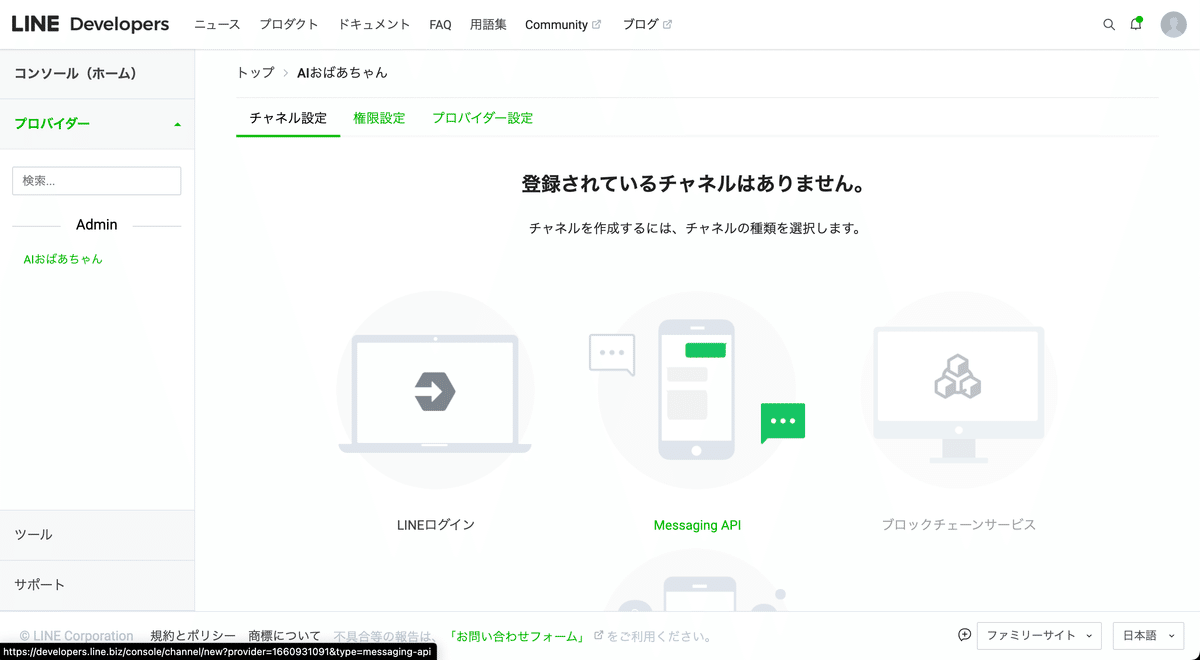Collapse the プロバイダー sidebar section
1200x660 pixels.
coord(97,124)
